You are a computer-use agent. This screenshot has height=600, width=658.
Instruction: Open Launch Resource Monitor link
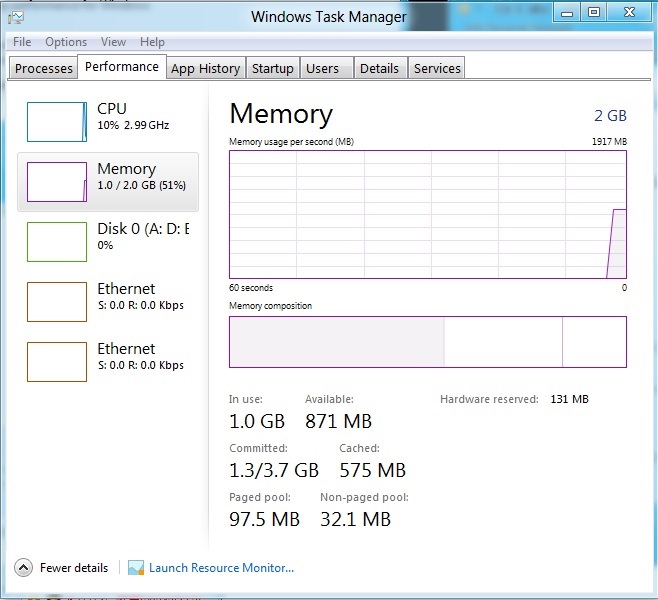(221, 568)
